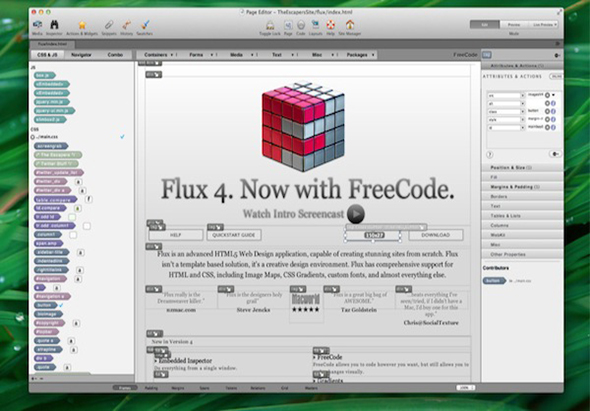
Task: Click the inspector panel toggle icon at top right
Action: click(x=557, y=55)
